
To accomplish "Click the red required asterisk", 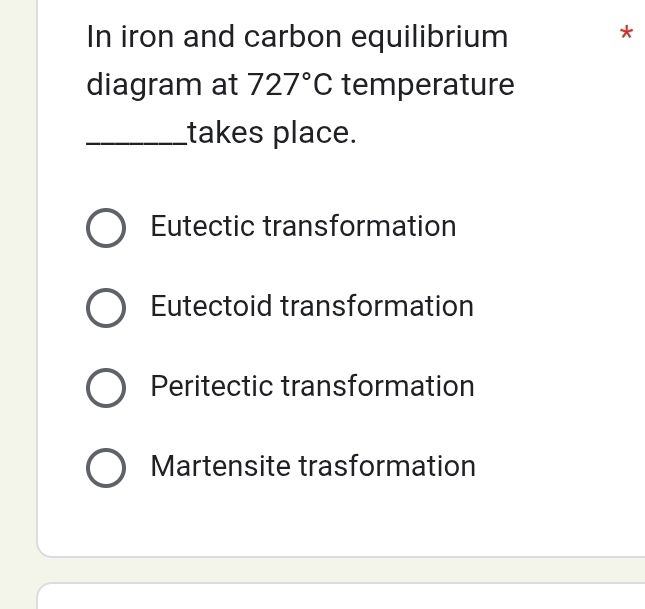I will pyautogui.click(x=626, y=34).
